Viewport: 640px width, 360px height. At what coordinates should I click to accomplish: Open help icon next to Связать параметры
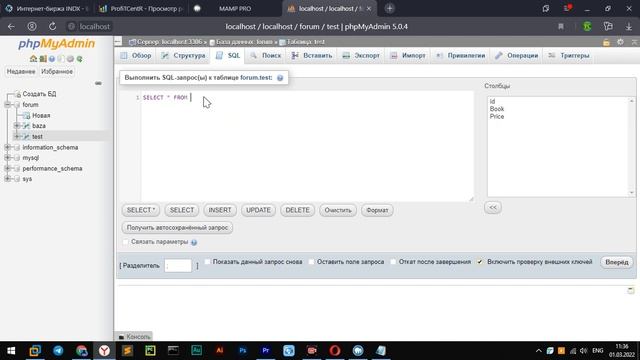click(x=194, y=242)
